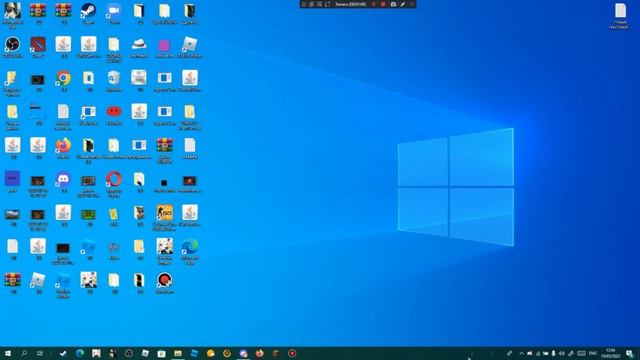Viewport: 640px width, 360px height.
Task: Open the notification center
Action: (629, 353)
